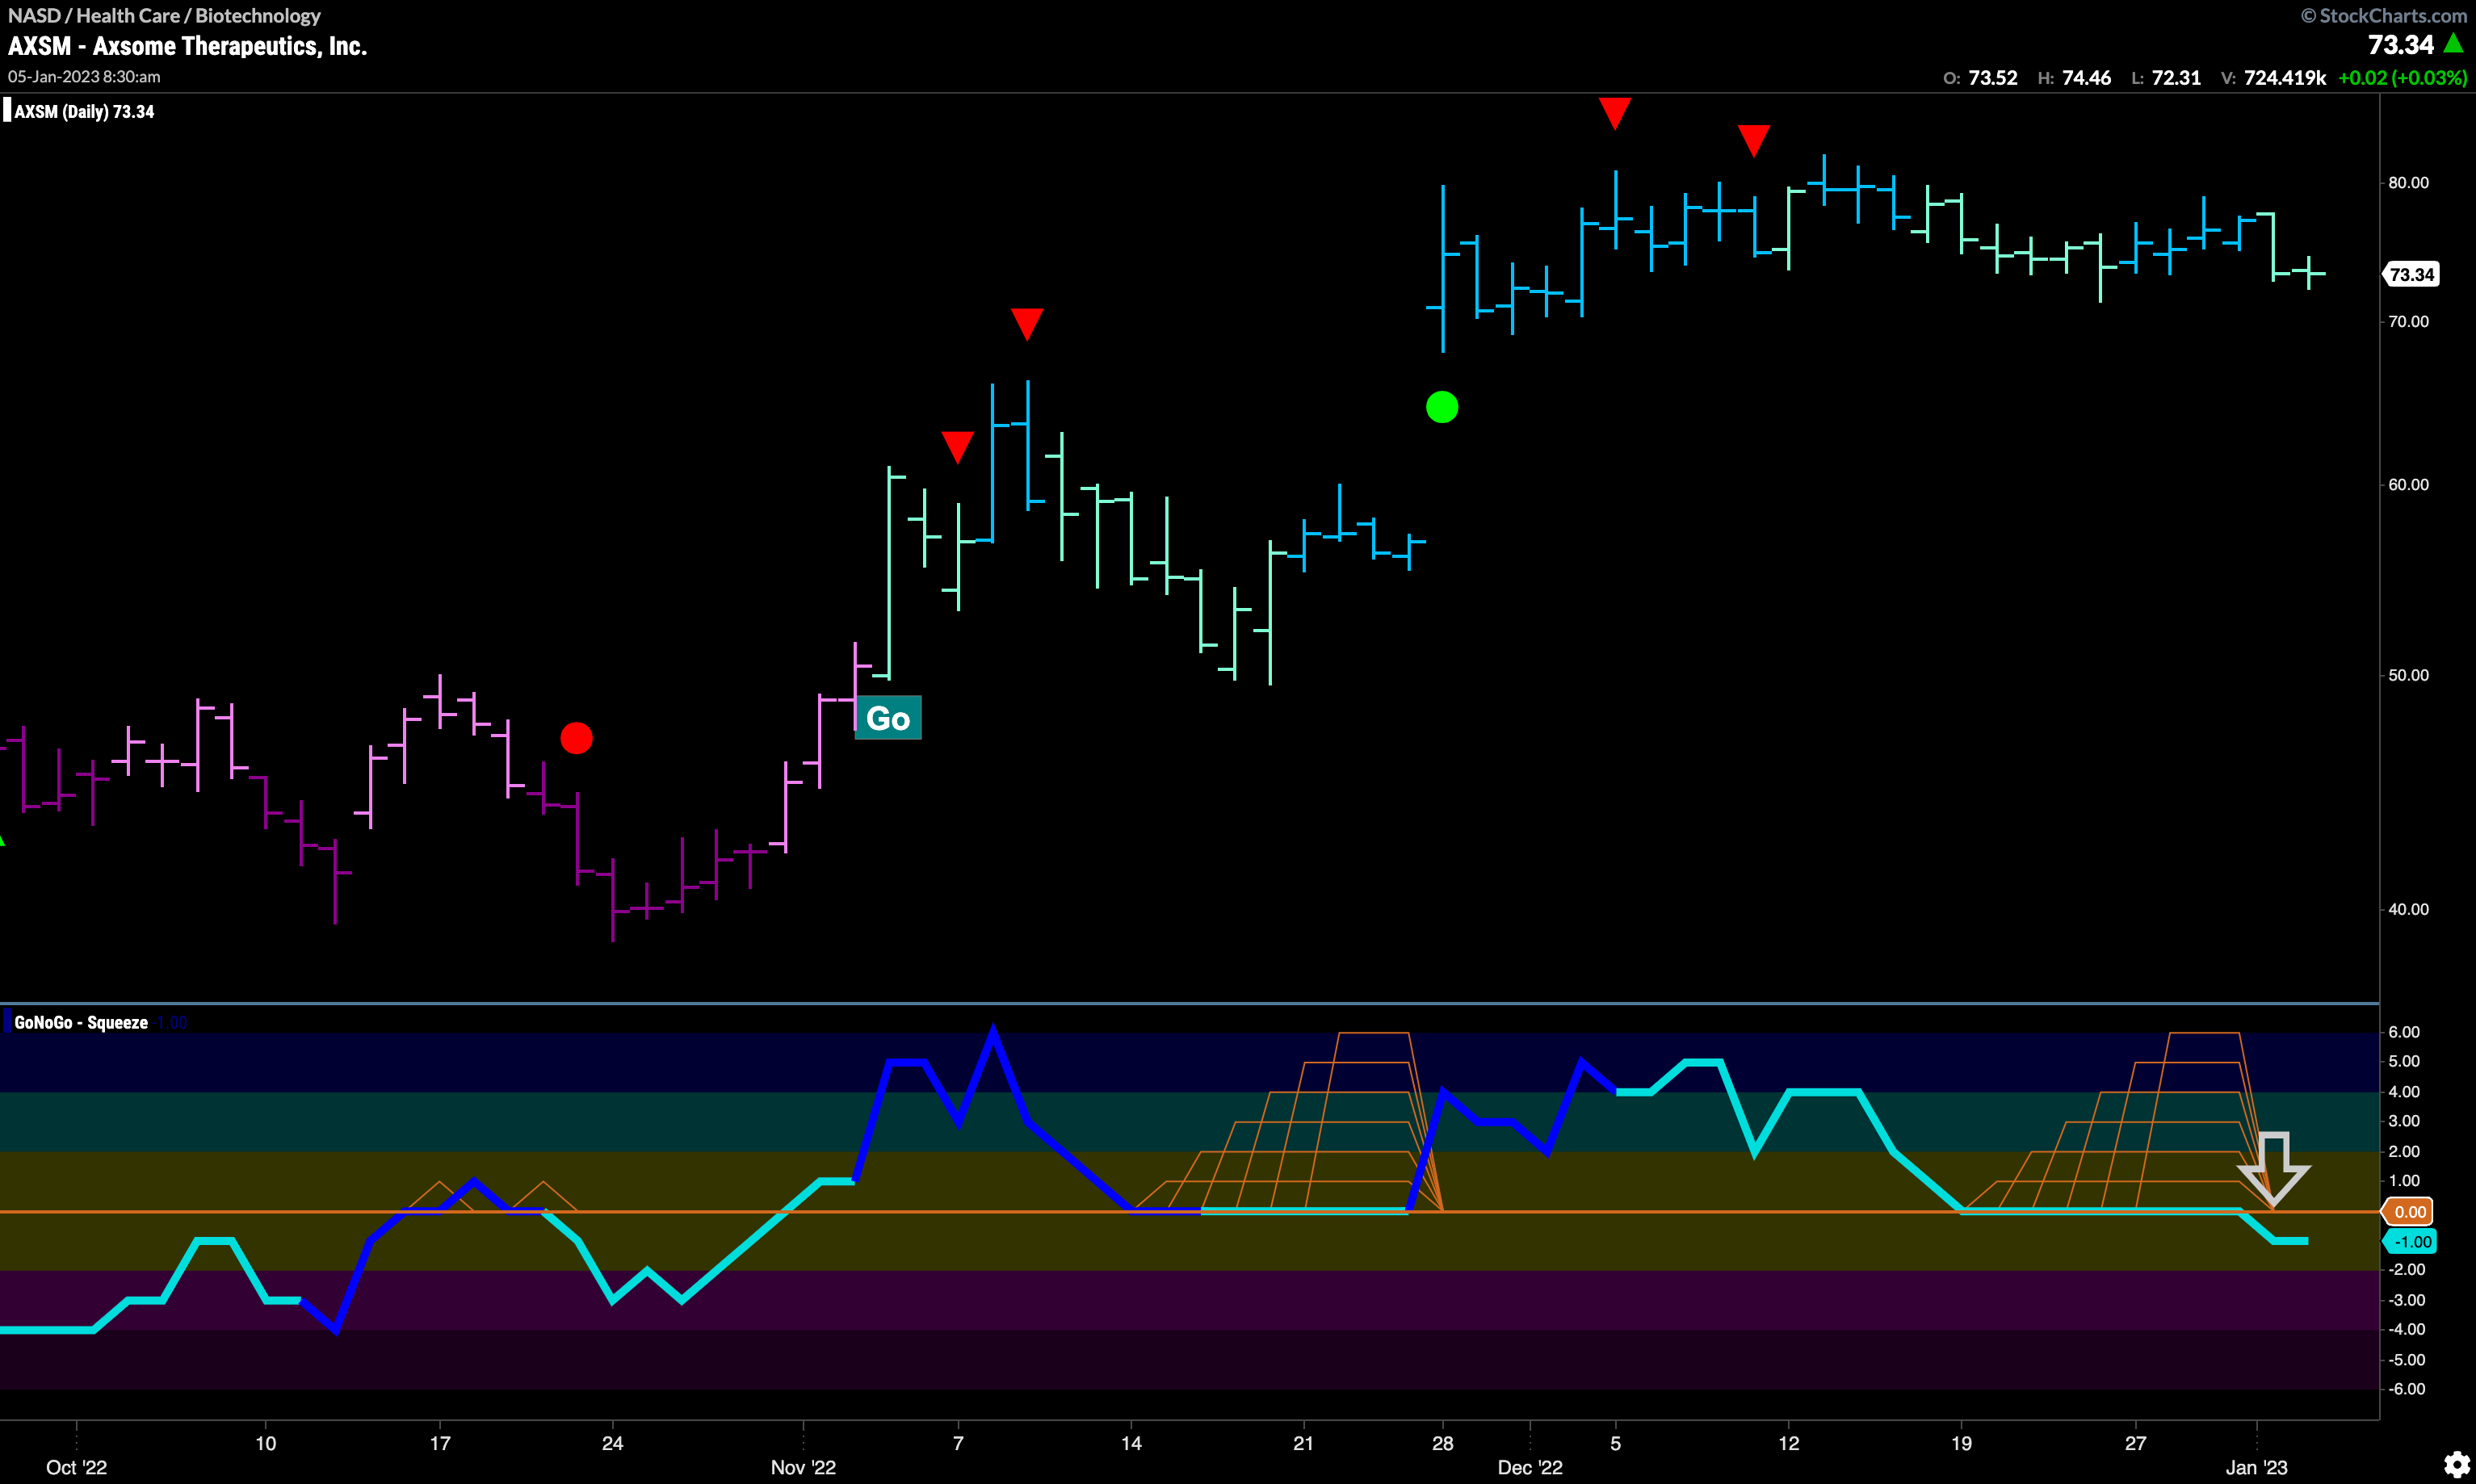Click the cyan -1.00 oscillator value tag
Viewport: 2476px width, 1484px height.
tap(2411, 1242)
